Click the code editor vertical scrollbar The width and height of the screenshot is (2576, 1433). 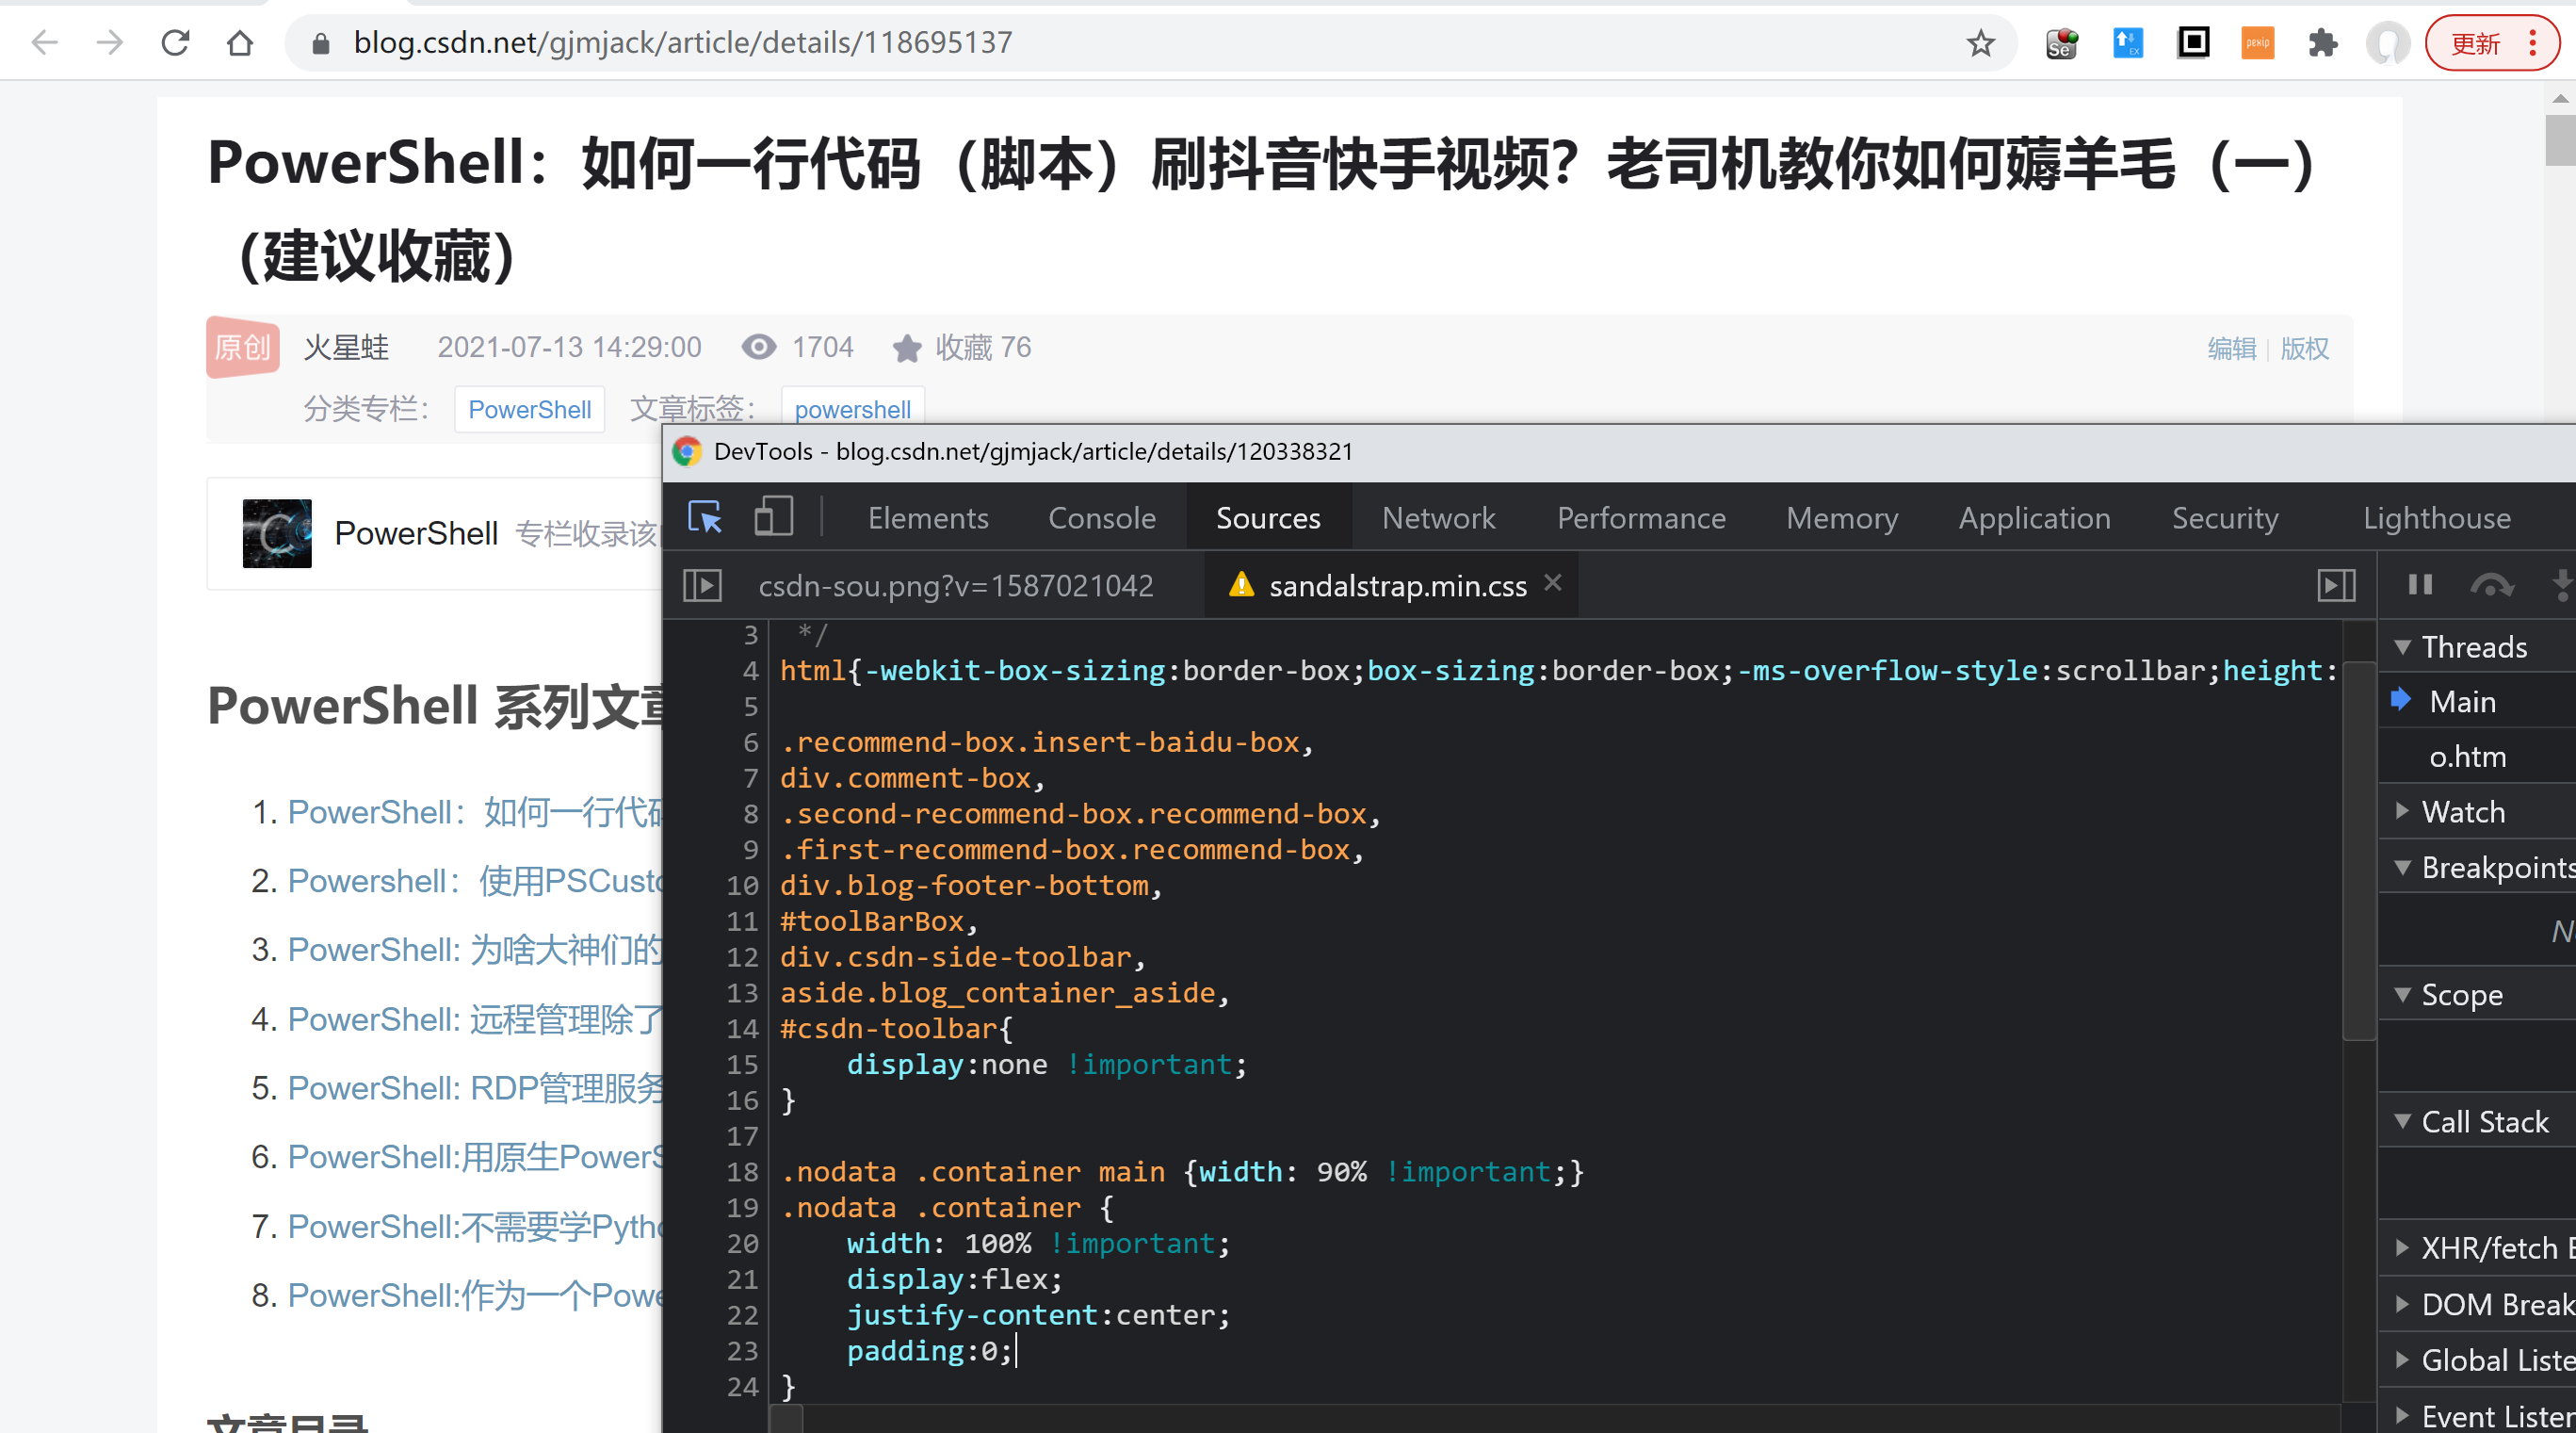[2359, 850]
